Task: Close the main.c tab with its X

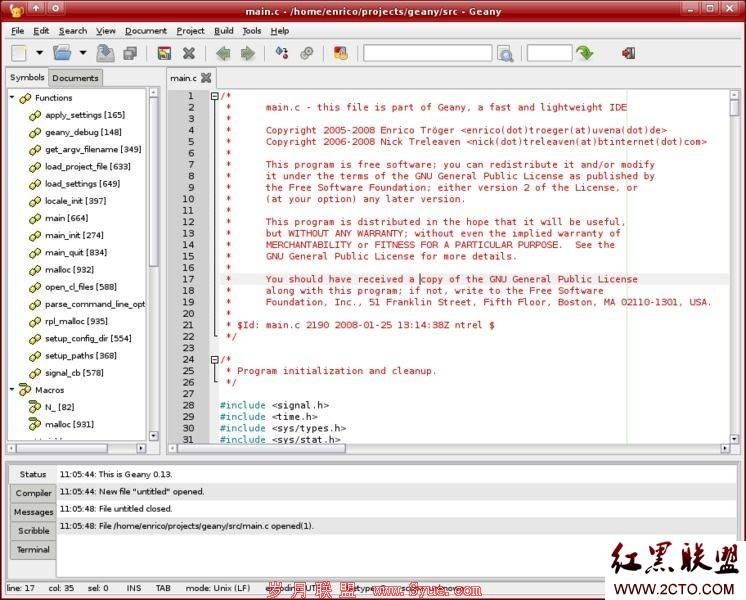Action: pos(206,78)
